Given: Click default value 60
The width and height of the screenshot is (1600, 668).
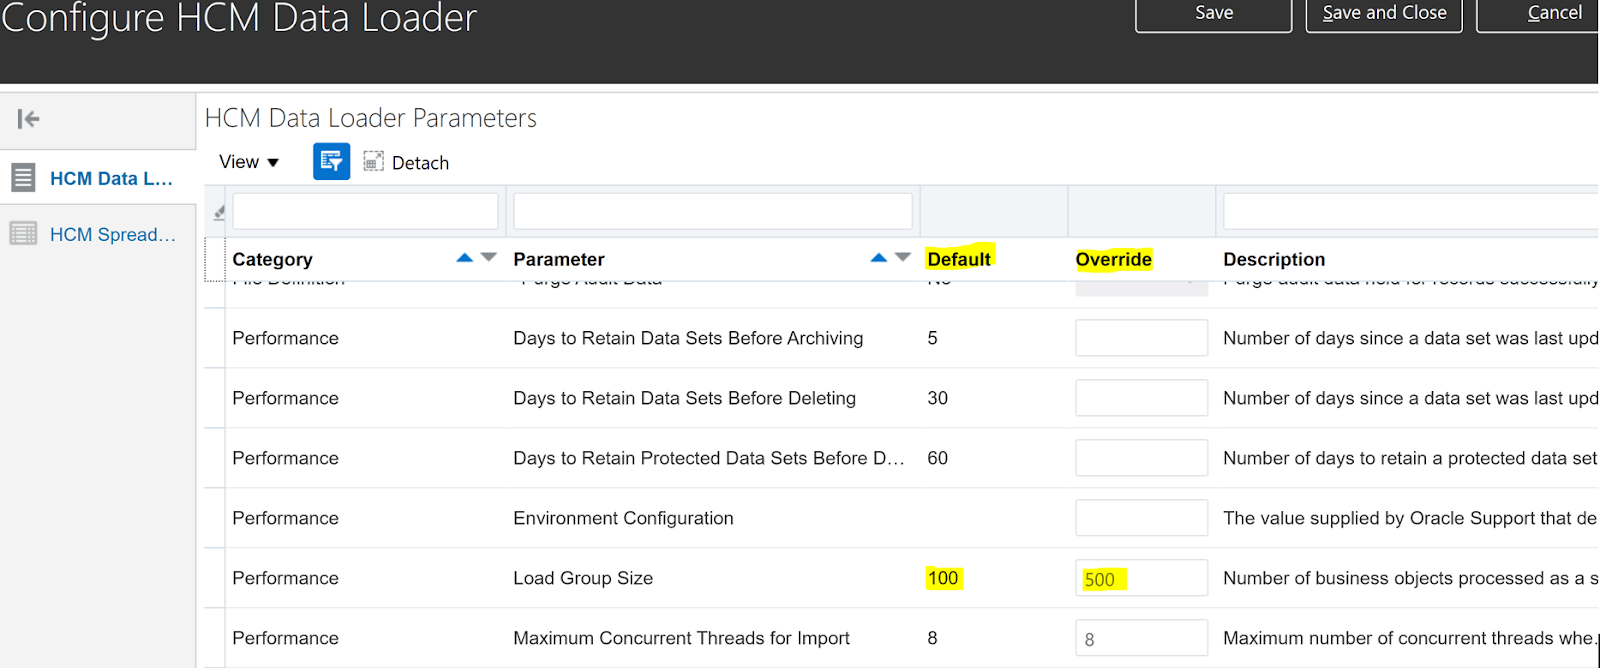Looking at the screenshot, I should pyautogui.click(x=937, y=458).
